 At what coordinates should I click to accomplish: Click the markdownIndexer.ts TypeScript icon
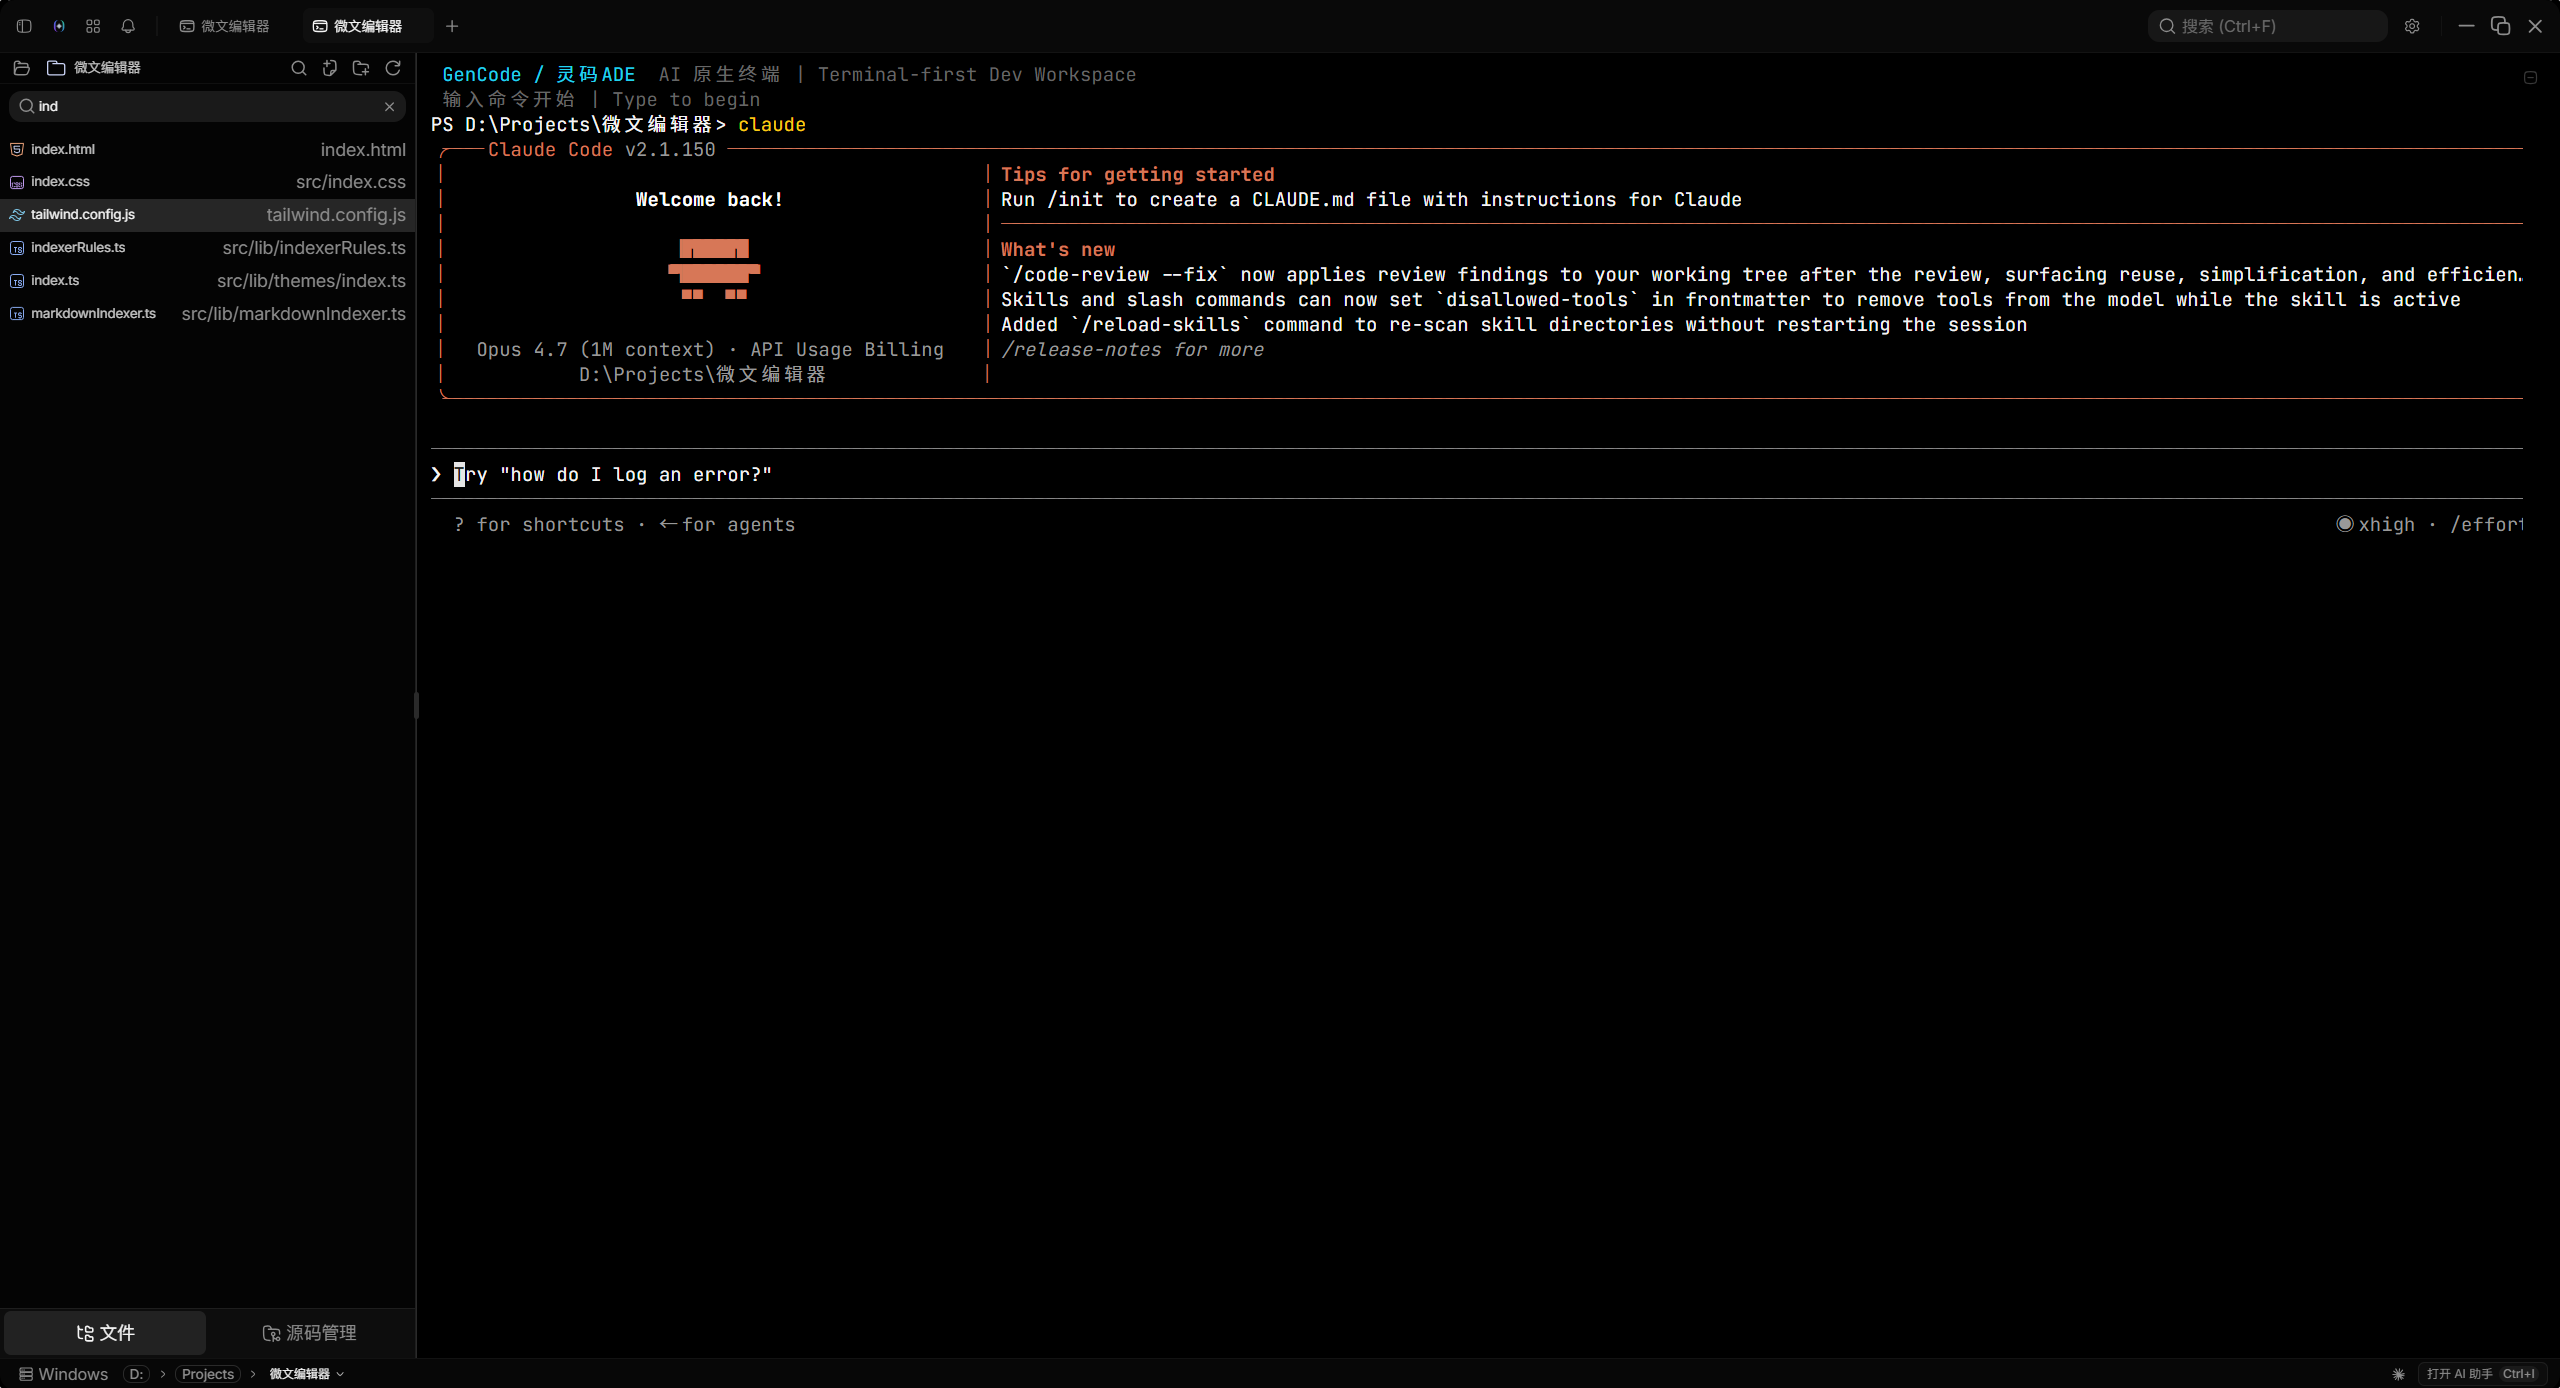[x=17, y=314]
